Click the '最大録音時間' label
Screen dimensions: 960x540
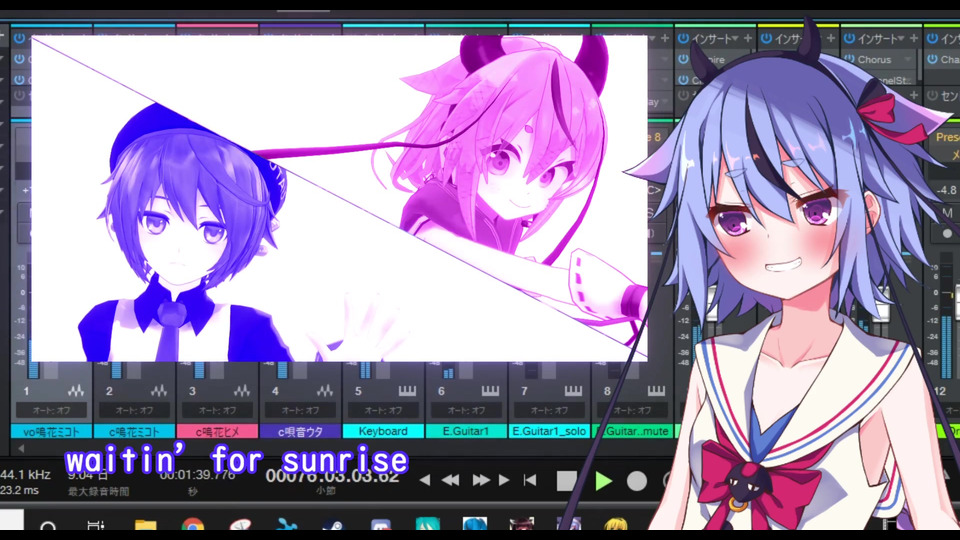pyautogui.click(x=98, y=492)
